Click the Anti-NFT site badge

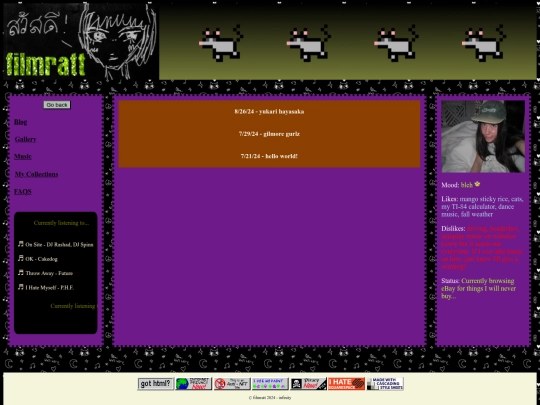pos(232,384)
